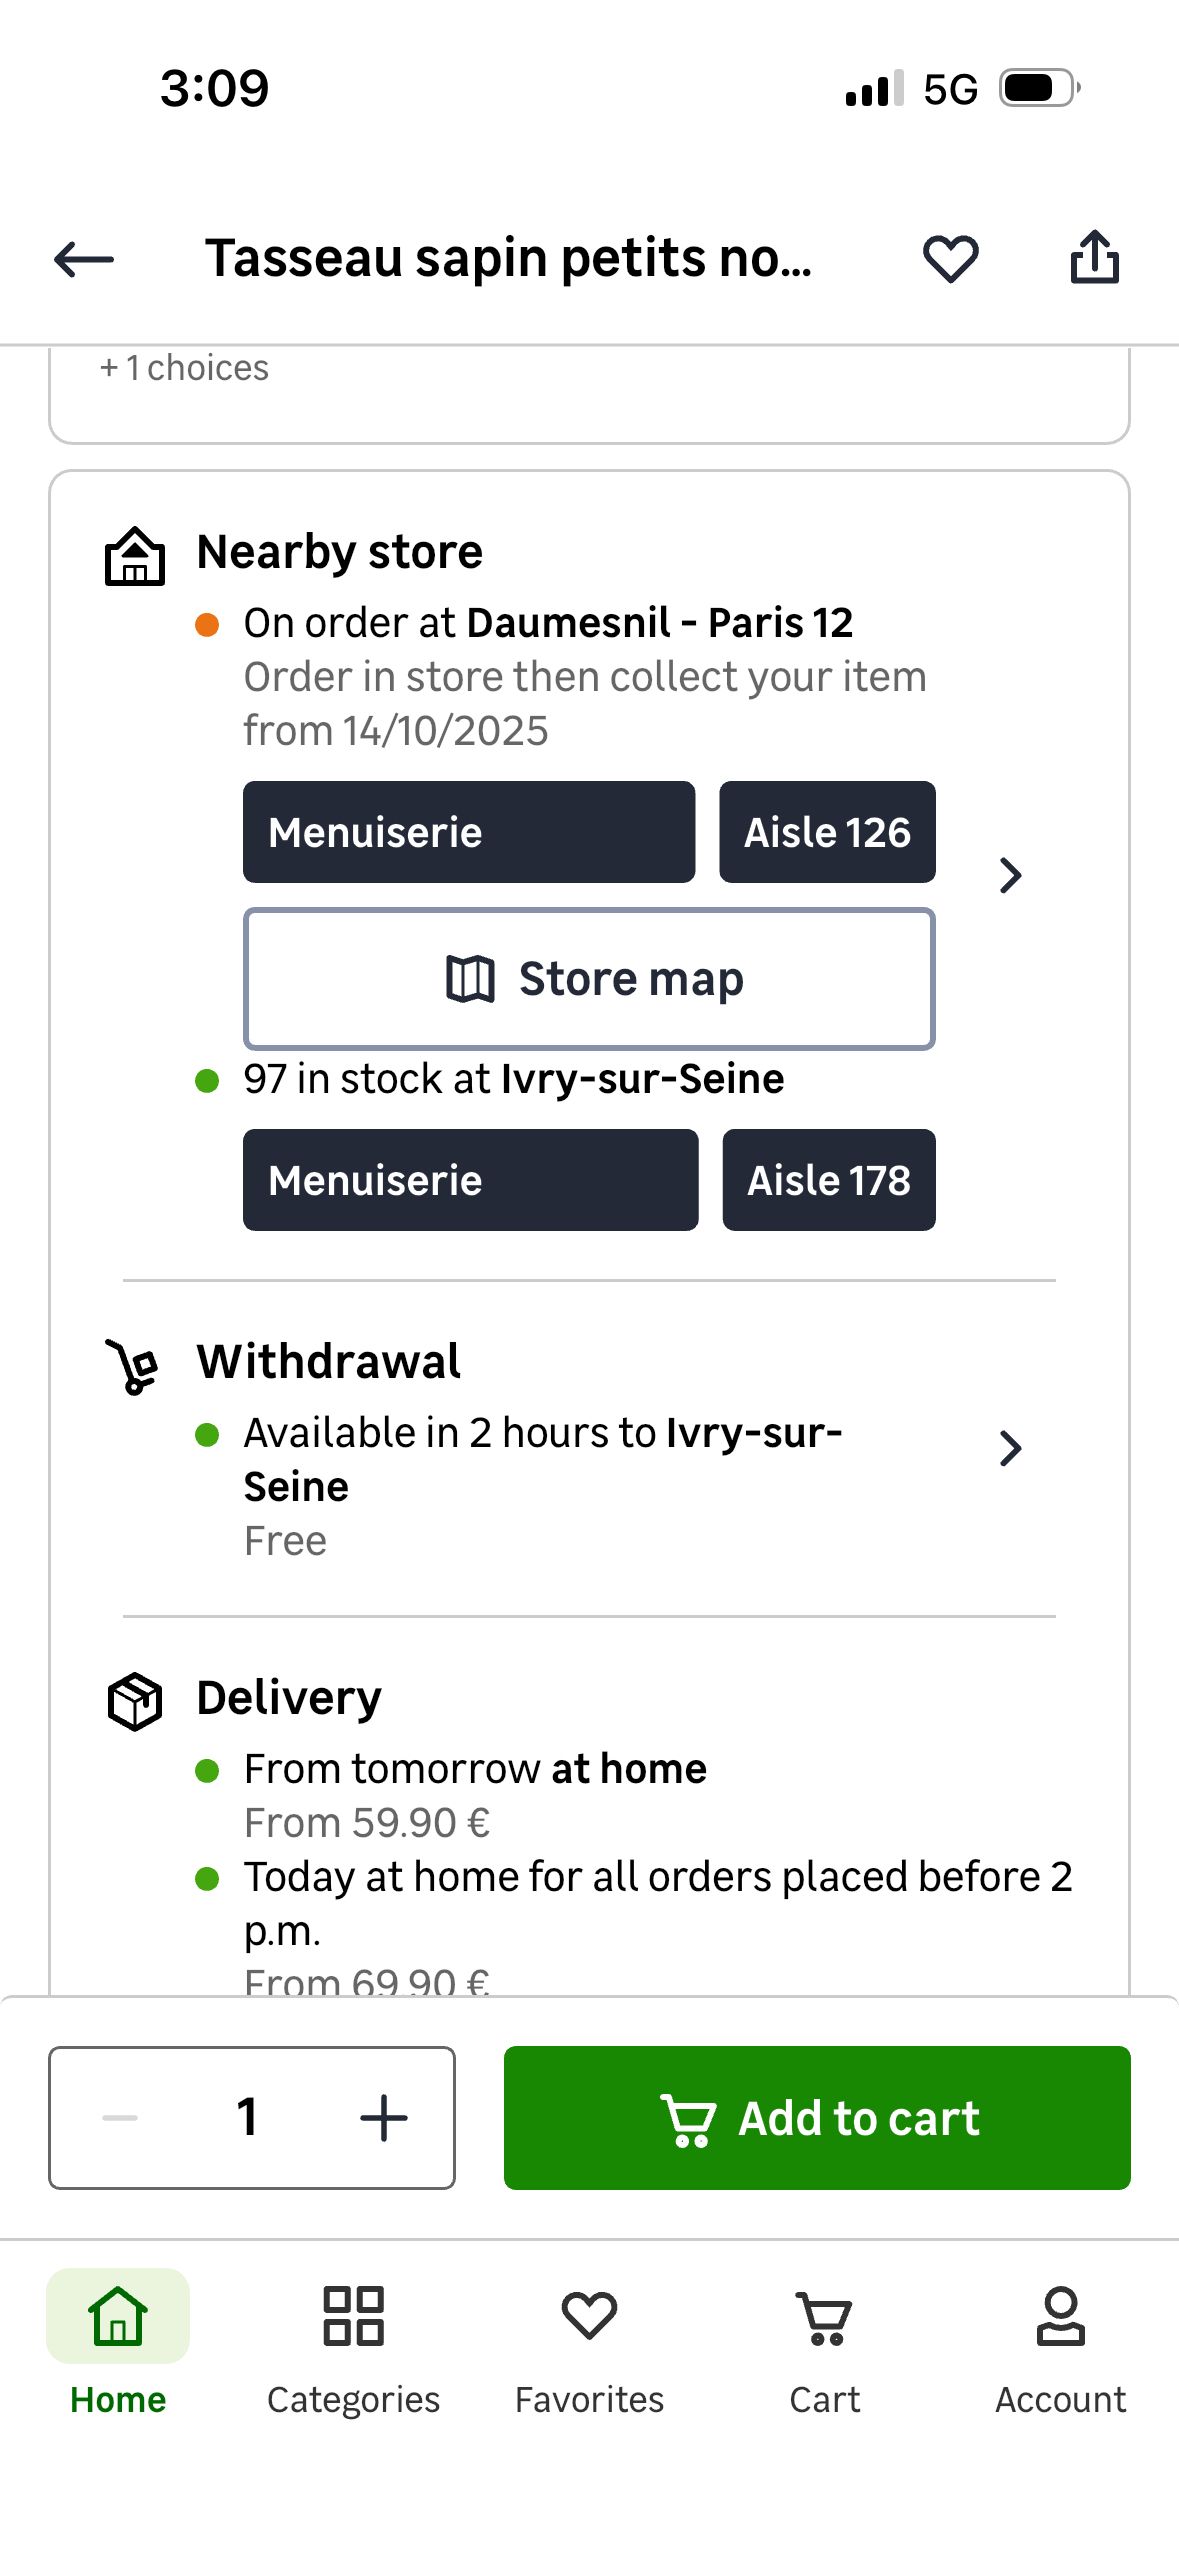The width and height of the screenshot is (1179, 2556).
Task: Tap the Aisle 178 badge
Action: point(829,1180)
